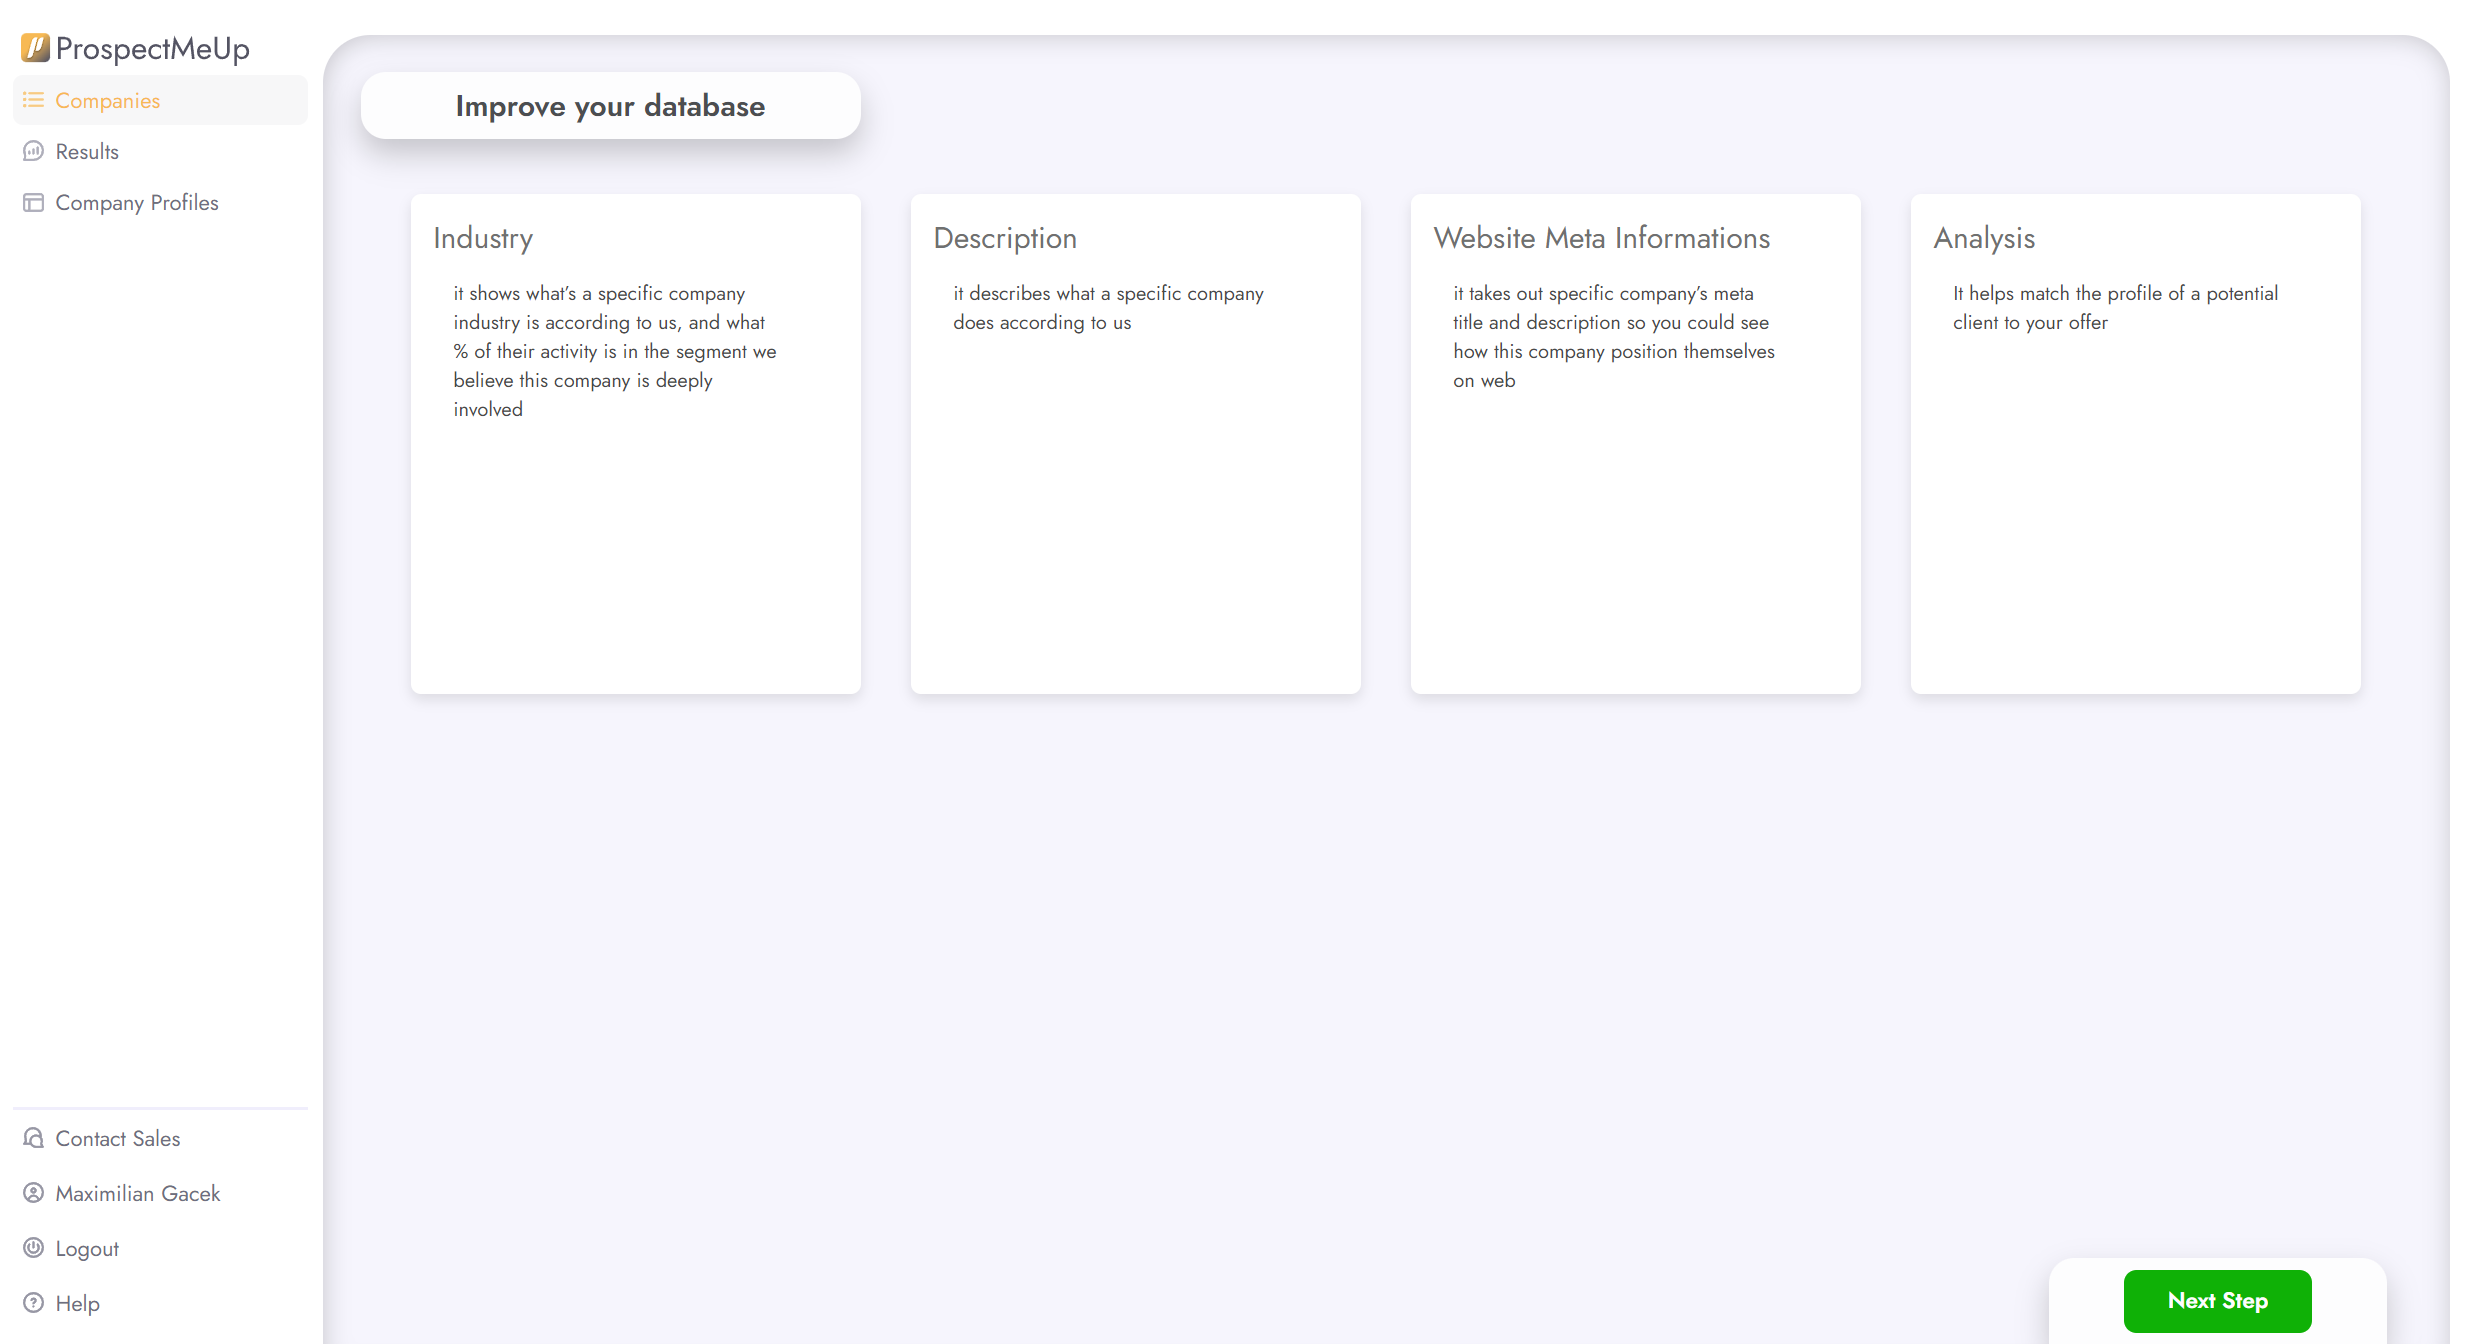This screenshot has width=2483, height=1344.
Task: Select the Industry card
Action: tap(635, 443)
